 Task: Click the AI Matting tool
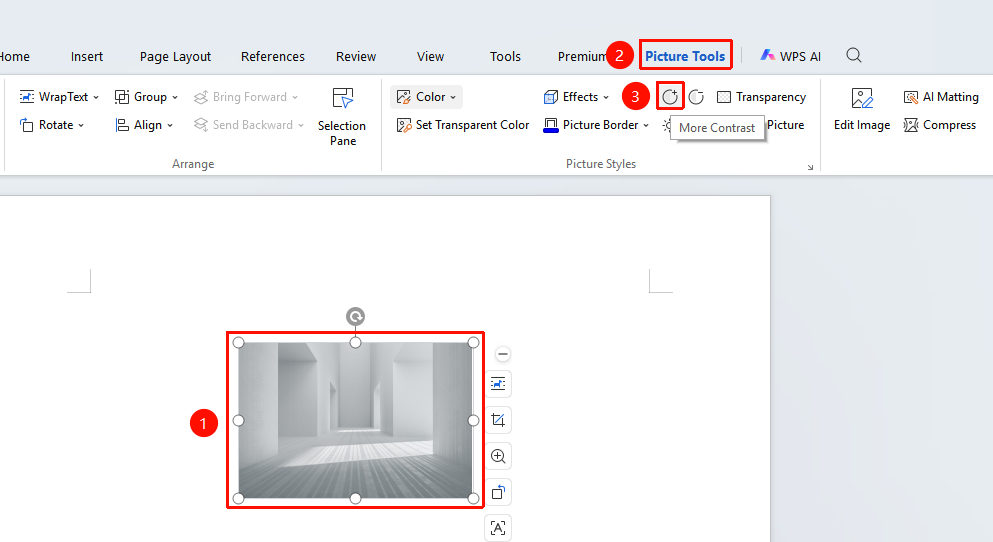[941, 97]
